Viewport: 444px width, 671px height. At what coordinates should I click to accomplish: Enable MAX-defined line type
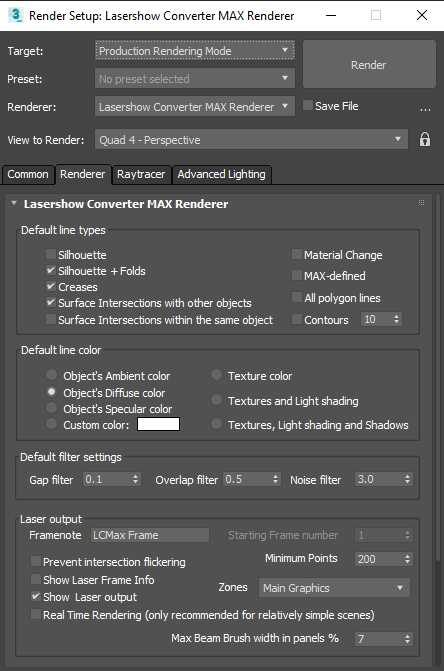[x=297, y=275]
